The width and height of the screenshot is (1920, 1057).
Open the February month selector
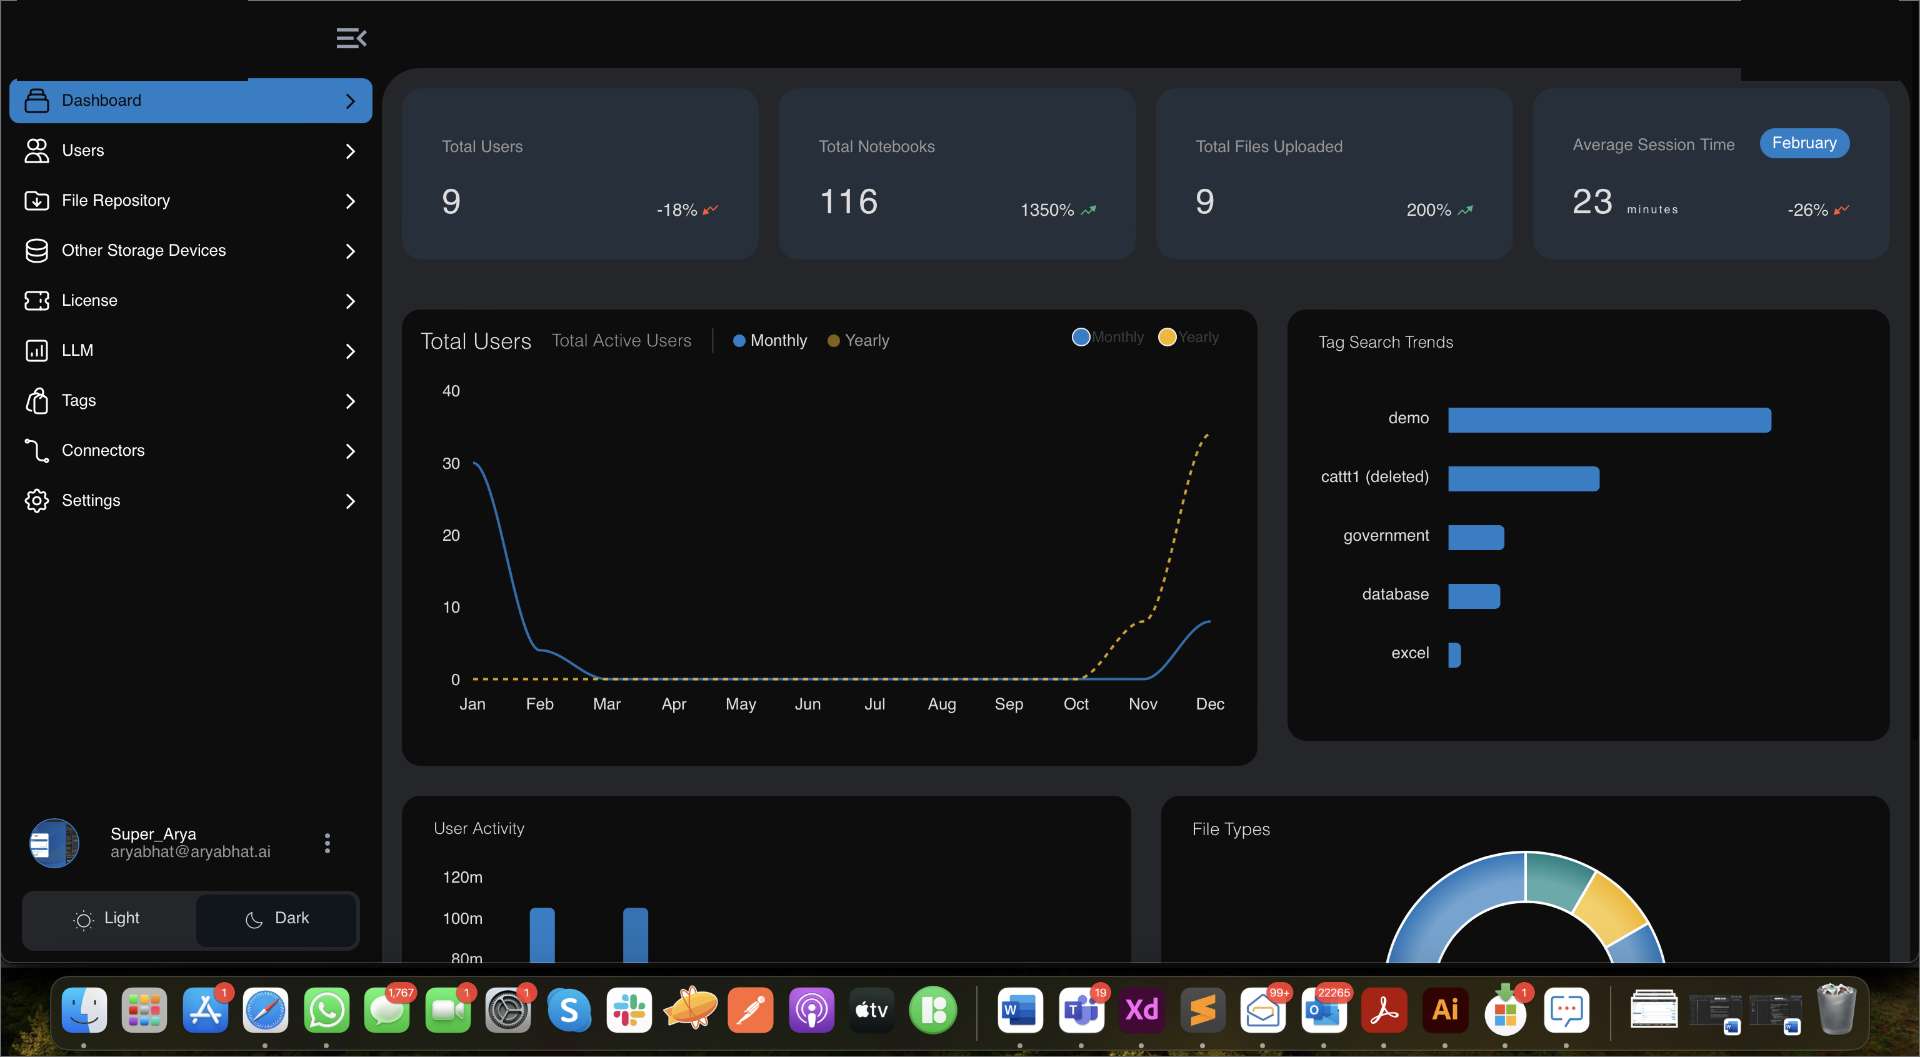click(x=1804, y=143)
